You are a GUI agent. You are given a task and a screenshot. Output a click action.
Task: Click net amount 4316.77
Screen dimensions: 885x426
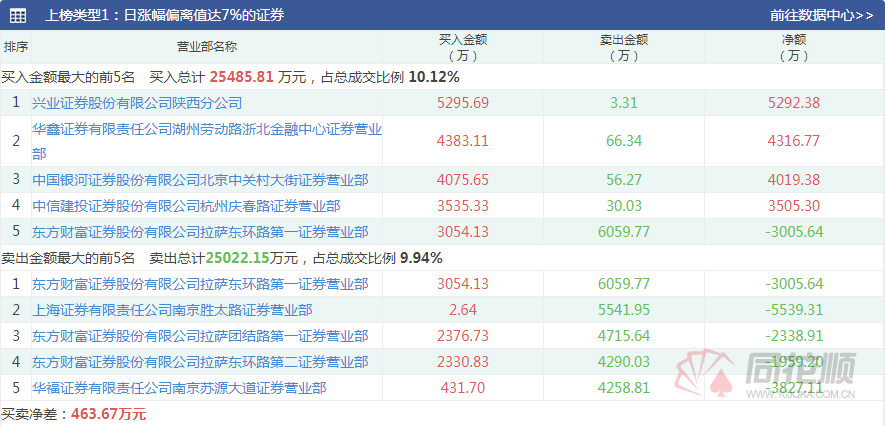pos(794,141)
